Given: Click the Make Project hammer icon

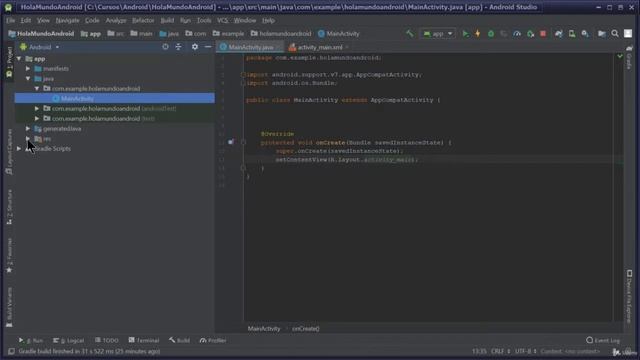Looking at the screenshot, I should 409,34.
